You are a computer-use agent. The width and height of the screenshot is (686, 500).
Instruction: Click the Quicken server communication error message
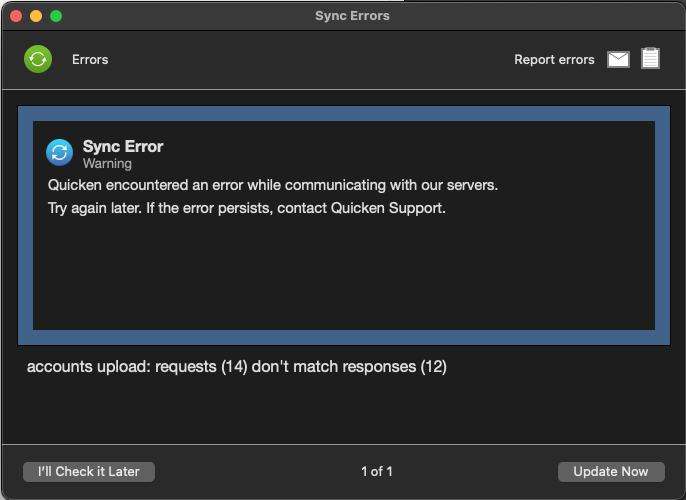click(273, 185)
